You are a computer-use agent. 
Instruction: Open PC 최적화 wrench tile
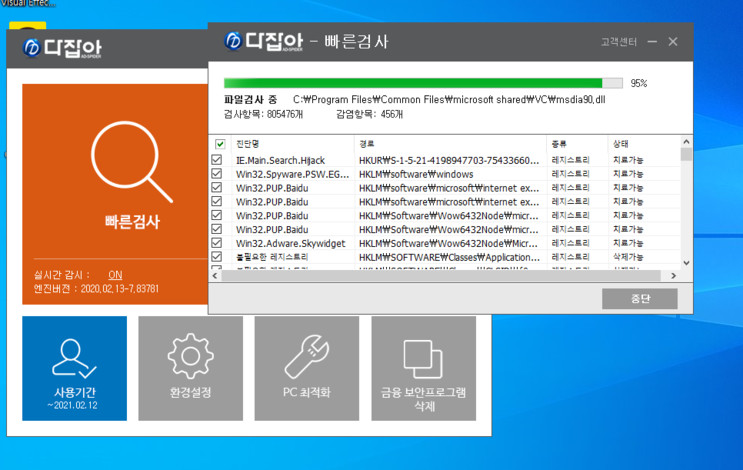(307, 368)
